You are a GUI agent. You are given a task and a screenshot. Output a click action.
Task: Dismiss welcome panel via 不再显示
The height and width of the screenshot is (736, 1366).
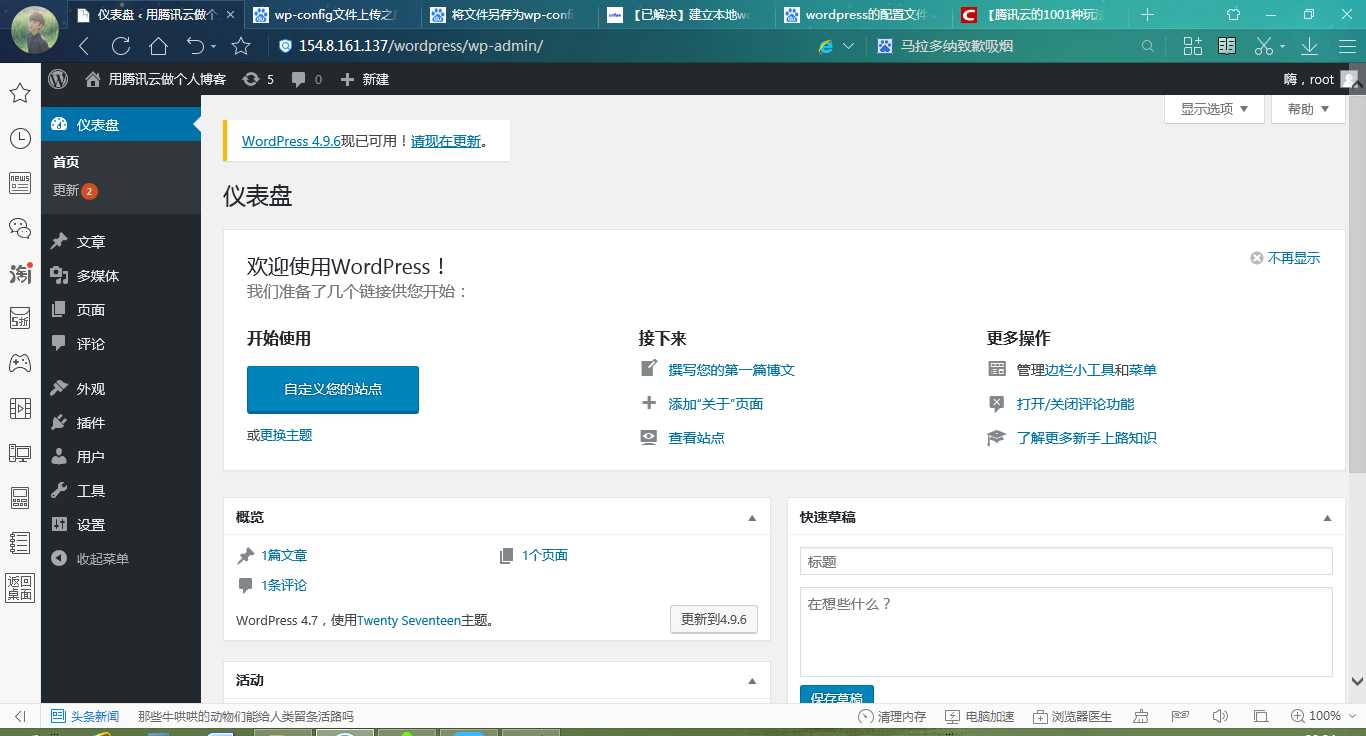[1285, 258]
